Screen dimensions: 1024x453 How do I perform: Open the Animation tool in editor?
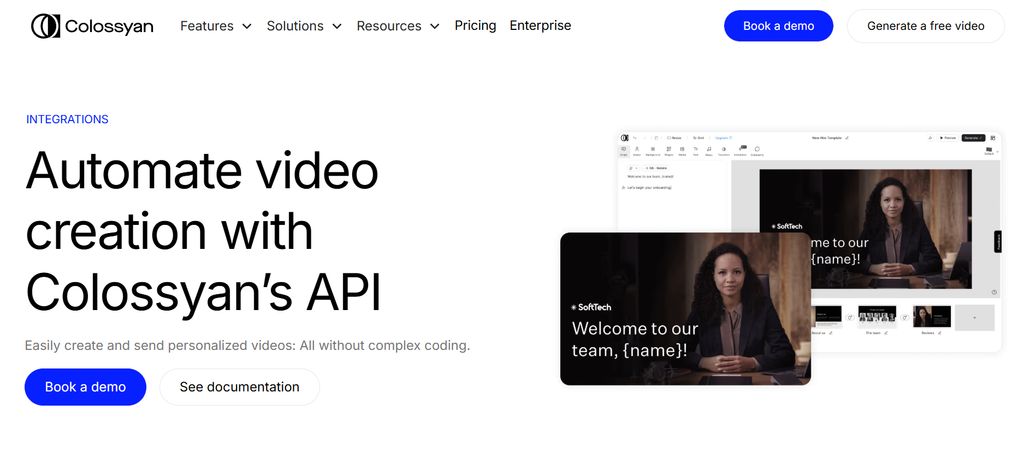[740, 151]
